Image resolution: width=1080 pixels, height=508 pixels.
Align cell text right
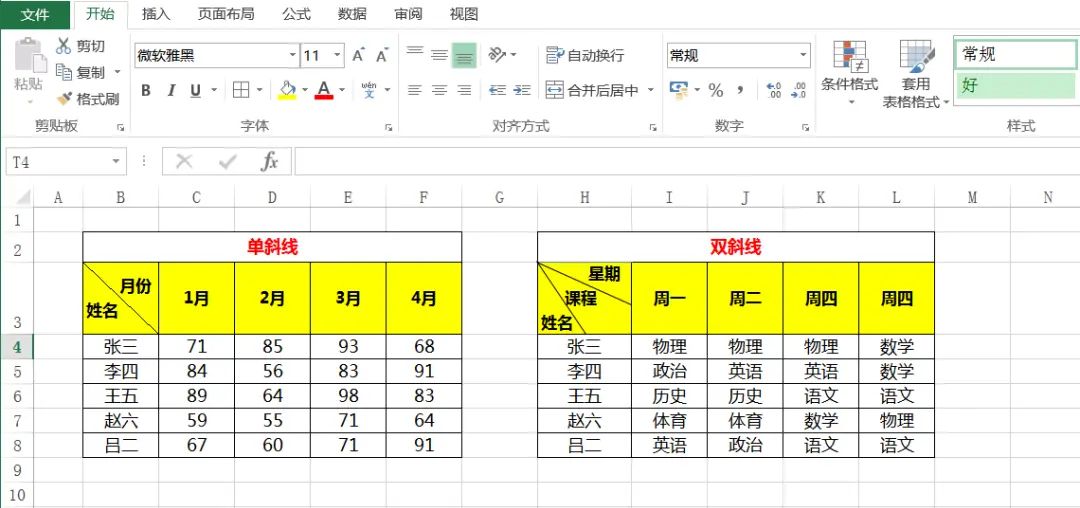point(464,90)
